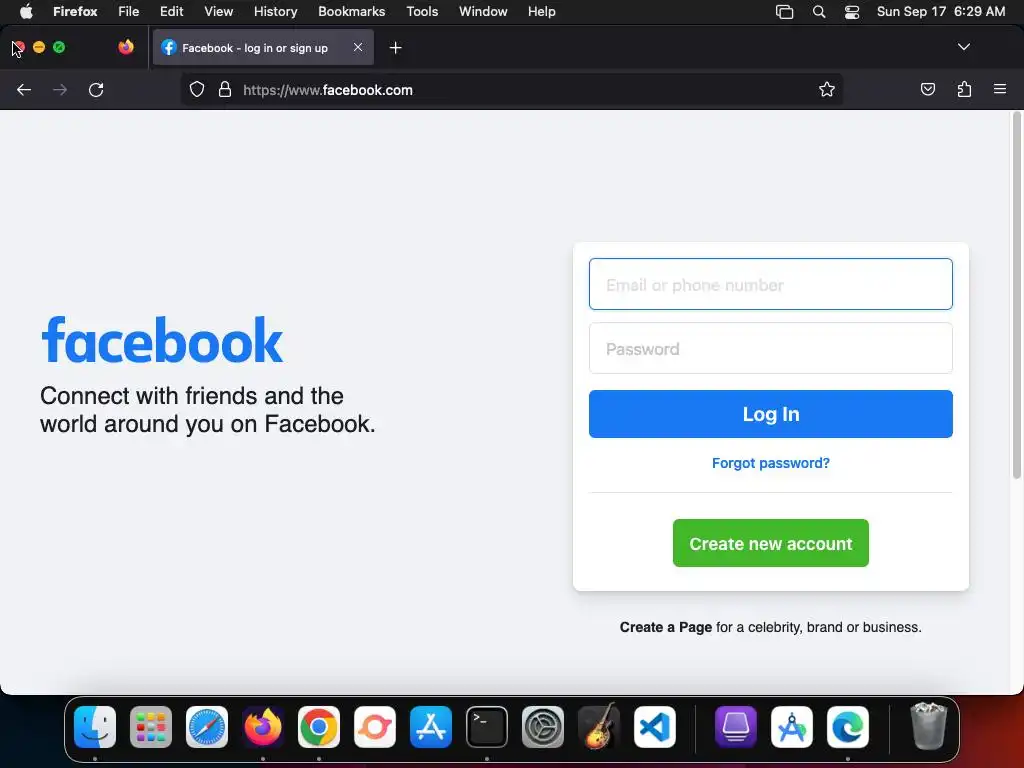Screen dimensions: 1024x768
Task: Open the Help menu
Action: pos(542,12)
